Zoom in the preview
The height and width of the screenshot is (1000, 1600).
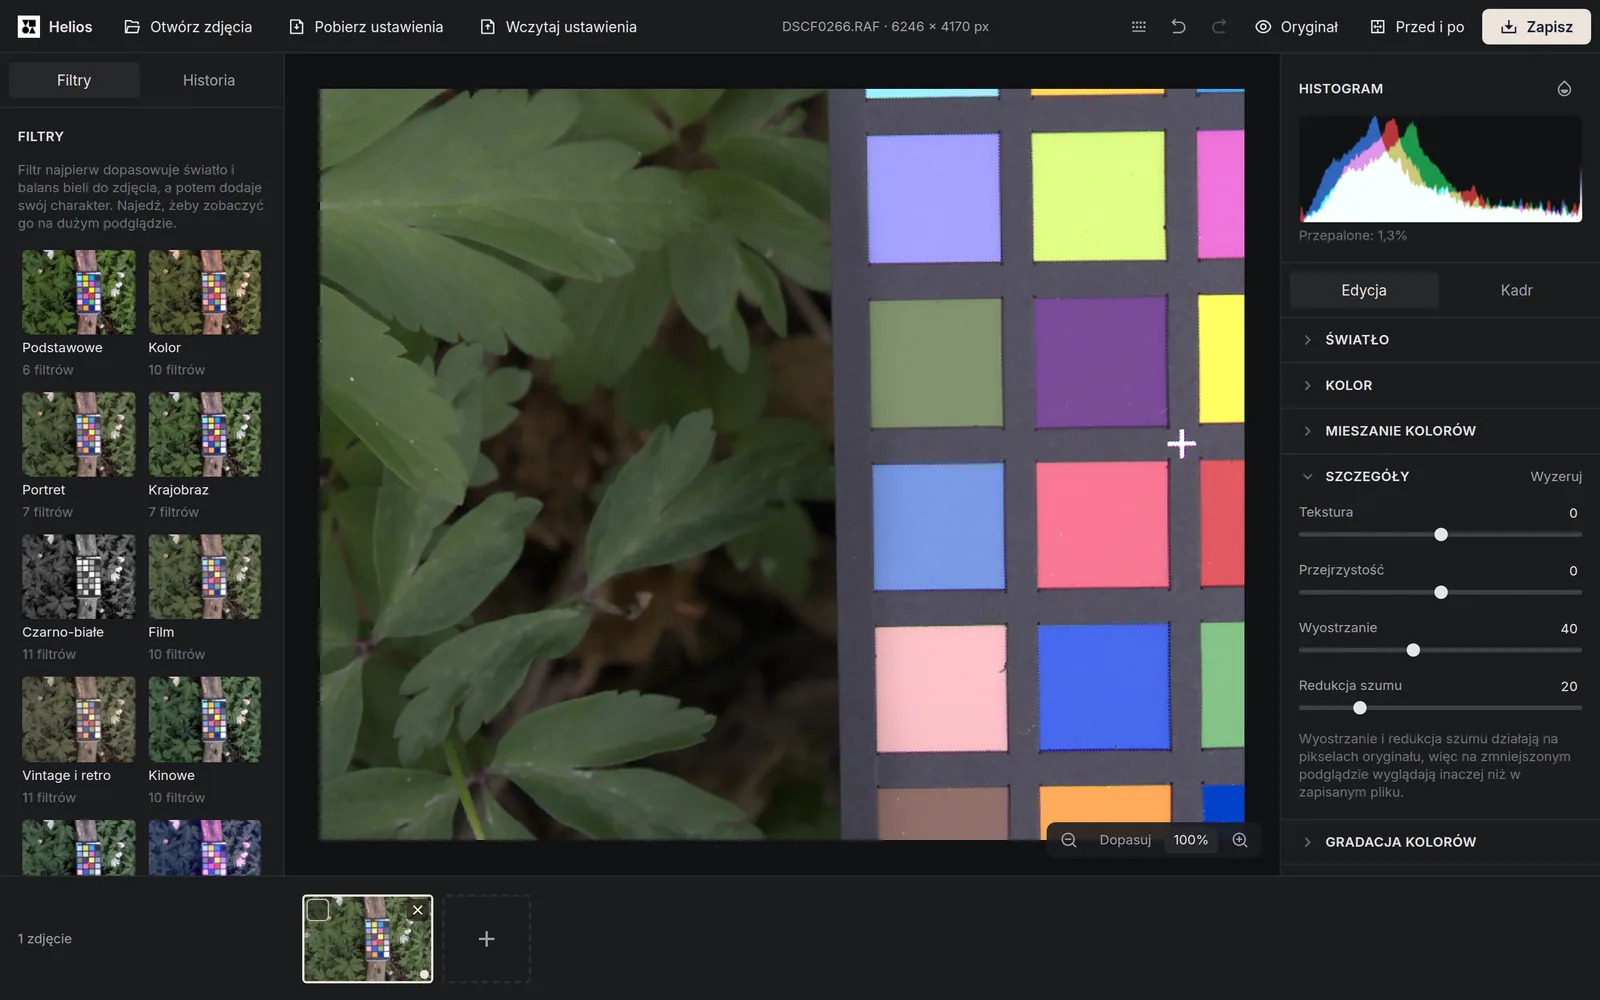(1240, 840)
